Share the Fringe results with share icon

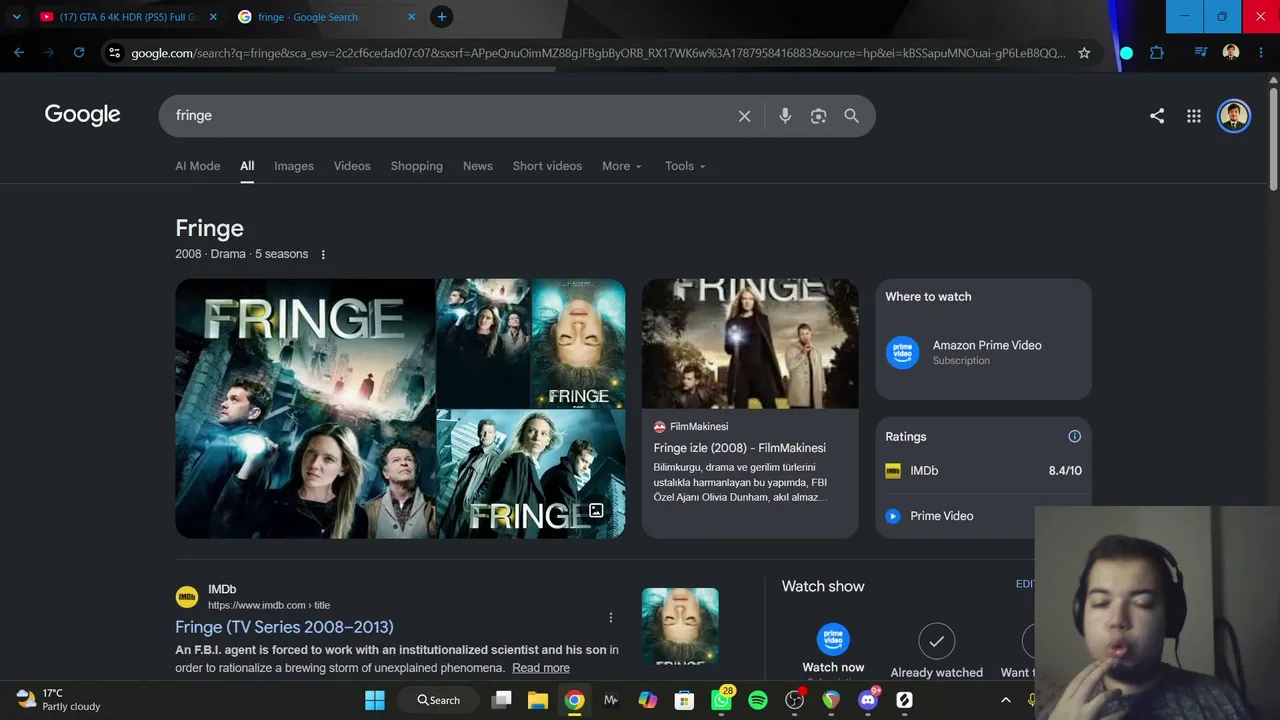pos(1157,116)
